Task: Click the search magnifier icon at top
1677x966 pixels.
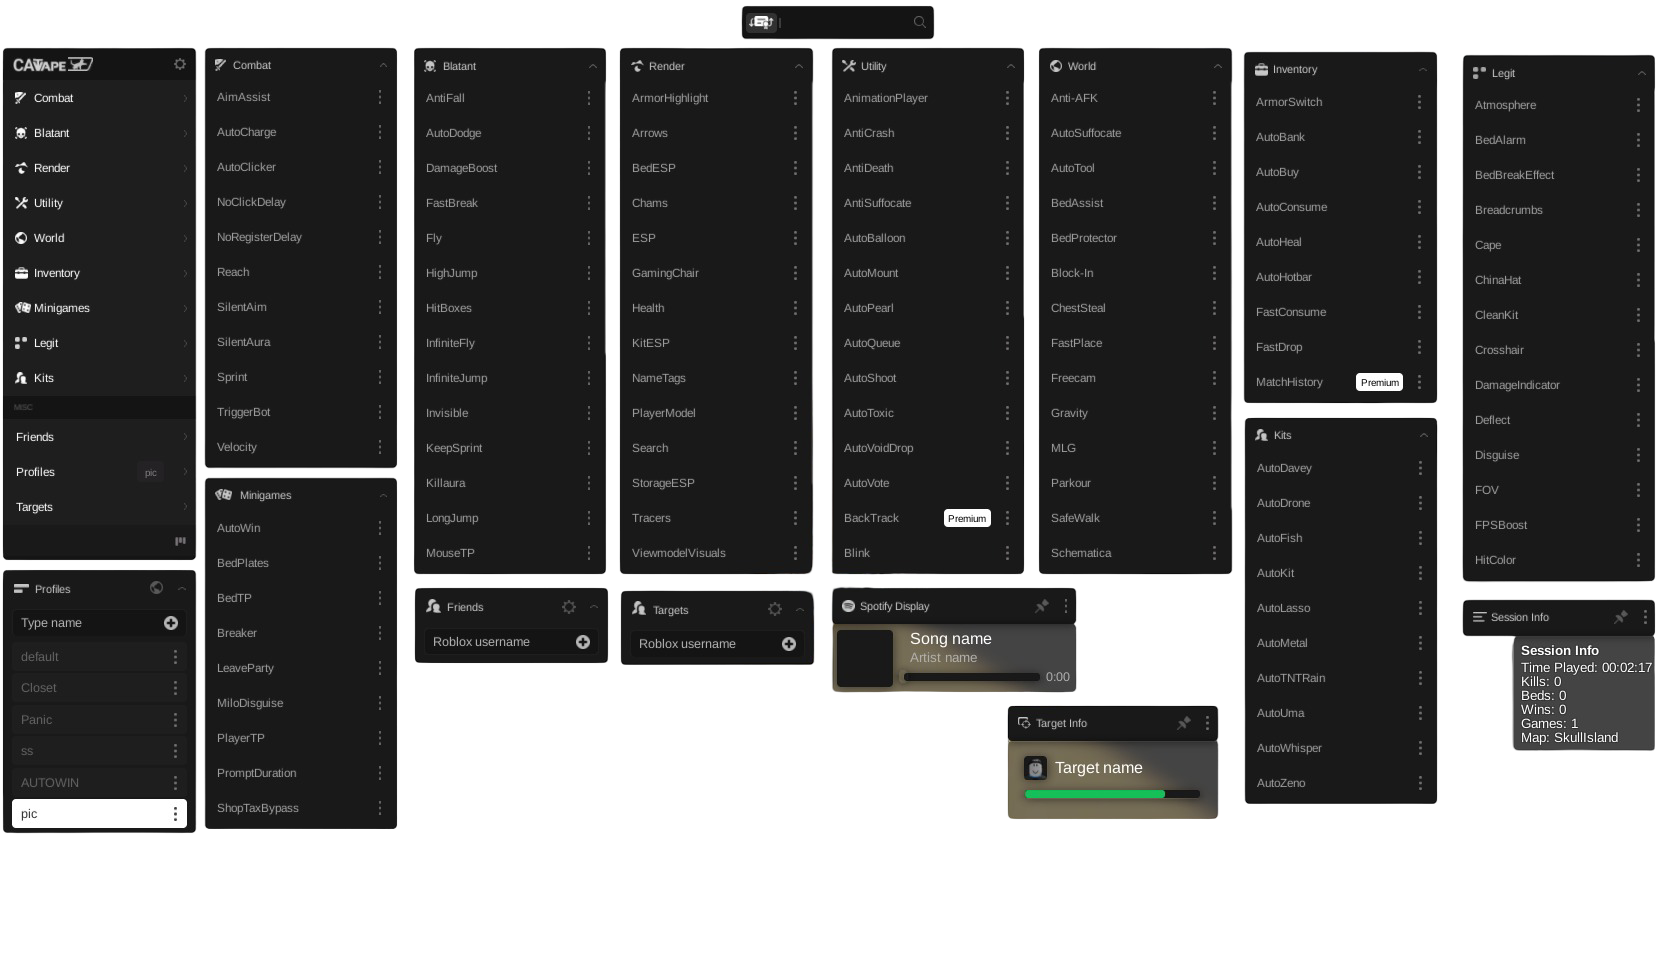Action: 919,22
